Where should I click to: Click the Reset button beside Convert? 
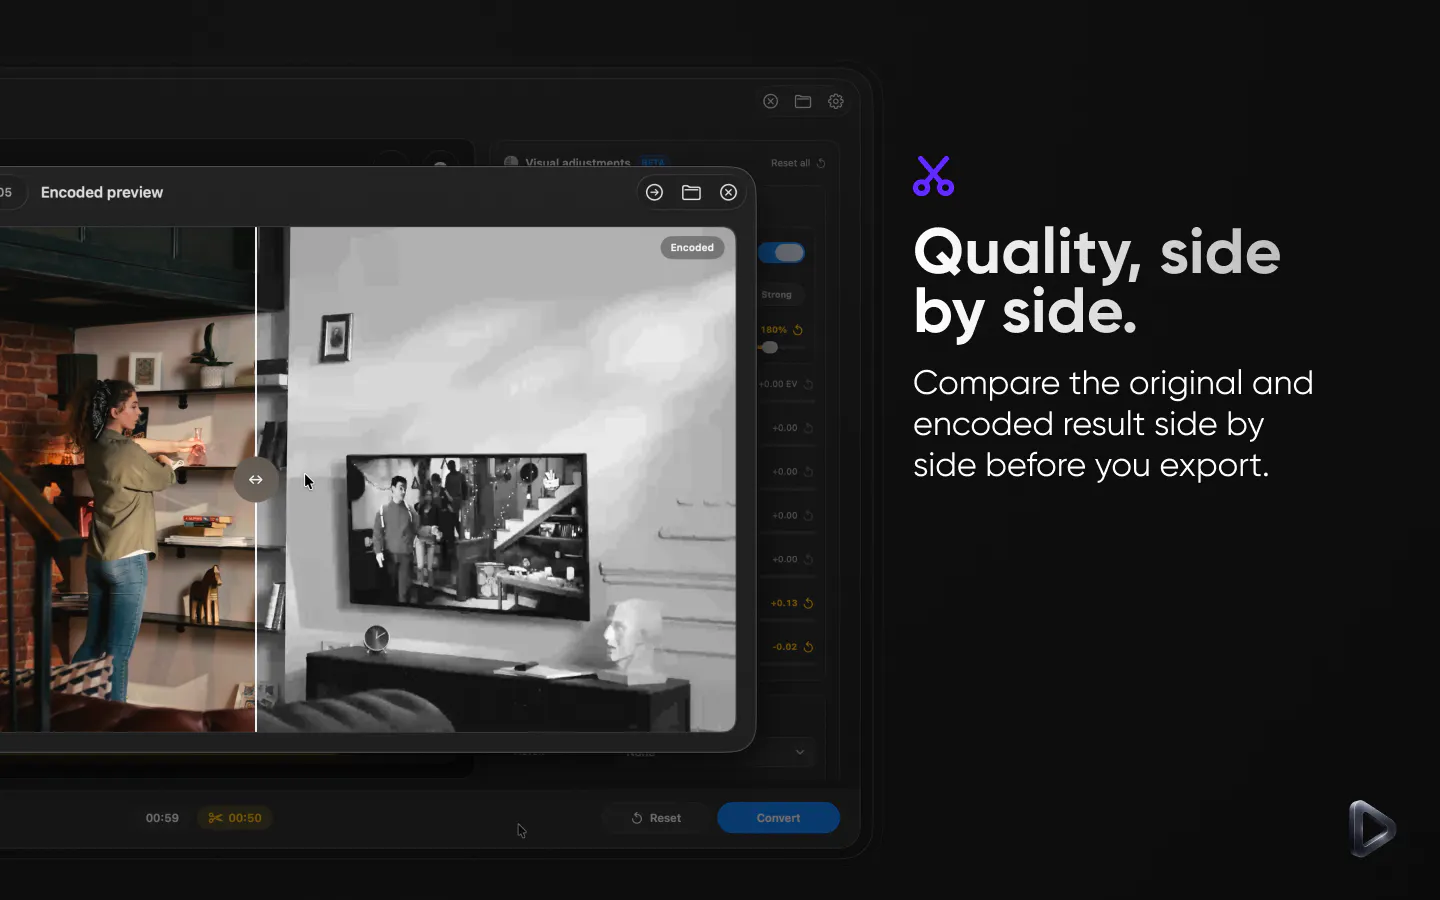point(656,818)
